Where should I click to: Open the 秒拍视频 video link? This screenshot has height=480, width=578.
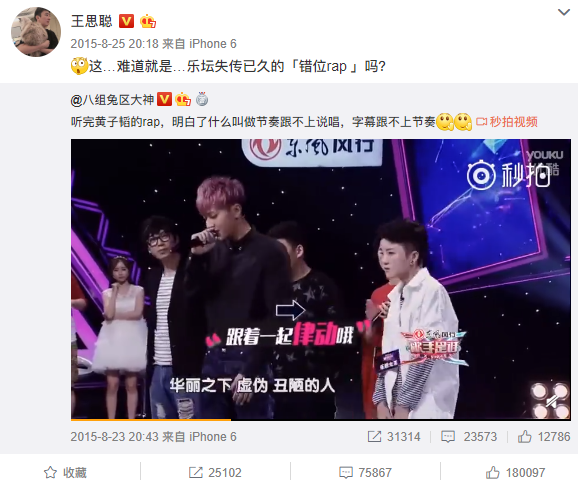pos(507,122)
